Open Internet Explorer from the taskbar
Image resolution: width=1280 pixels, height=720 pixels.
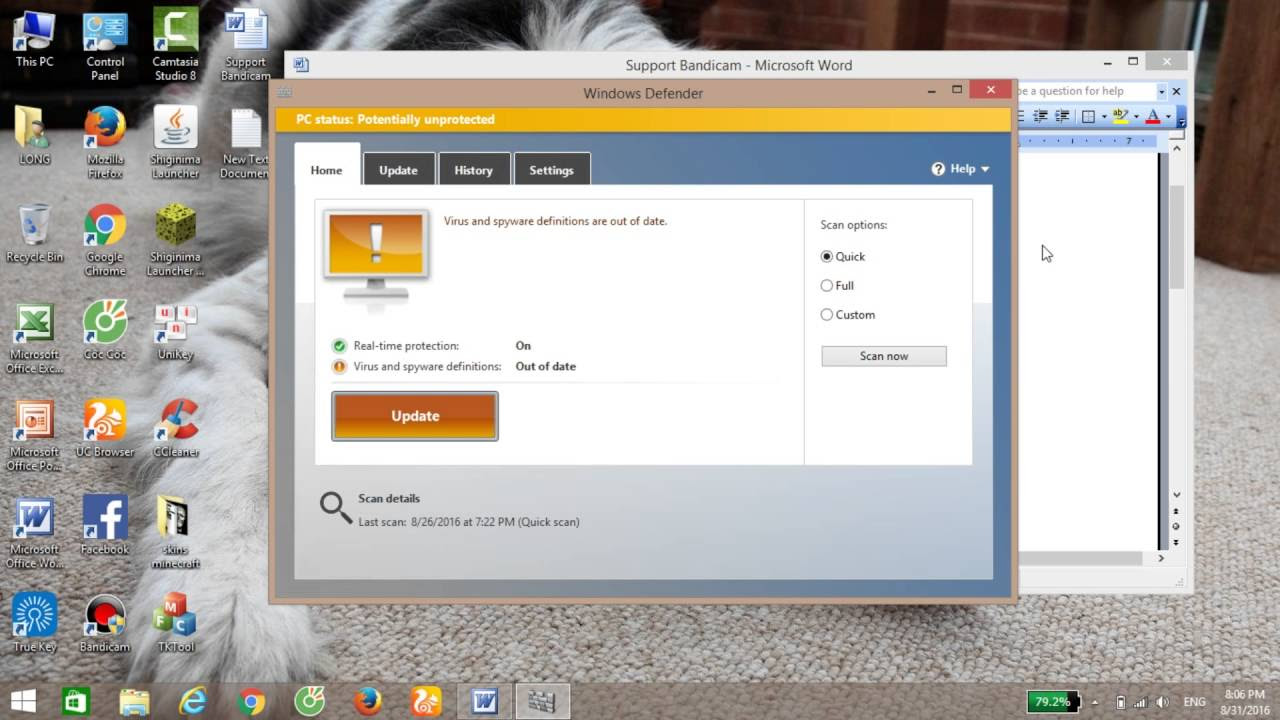[x=192, y=702]
